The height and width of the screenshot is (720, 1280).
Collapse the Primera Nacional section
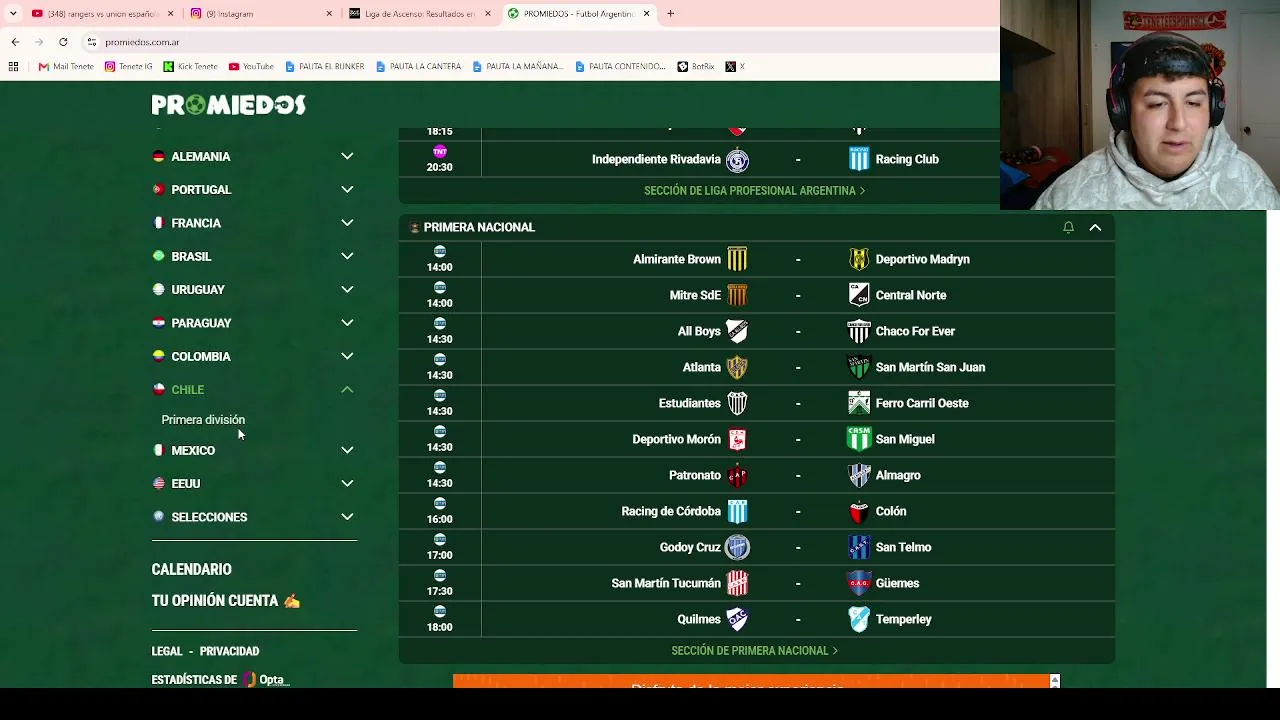point(1095,227)
